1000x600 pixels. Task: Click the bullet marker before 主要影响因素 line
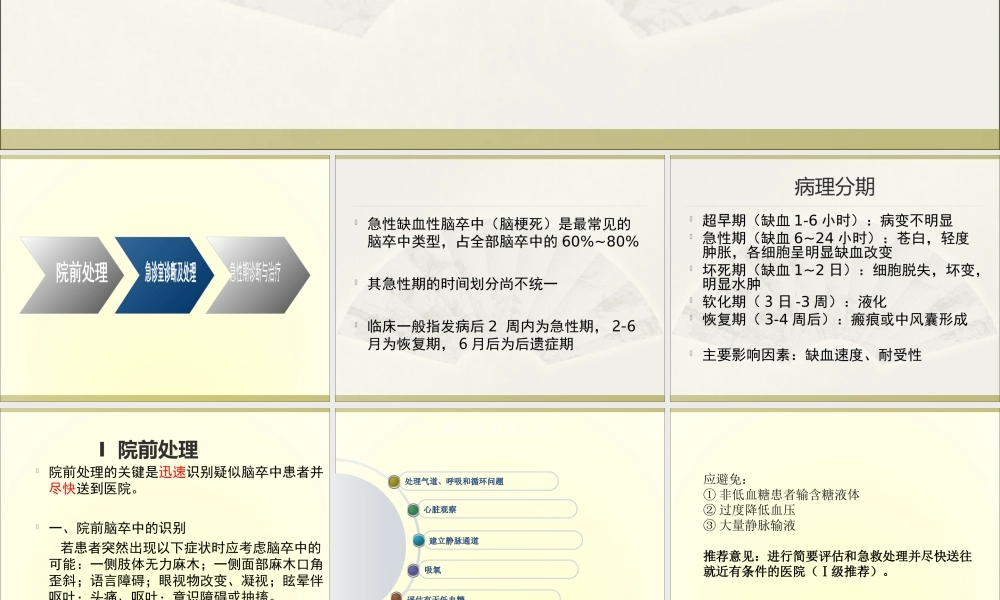[x=691, y=354]
